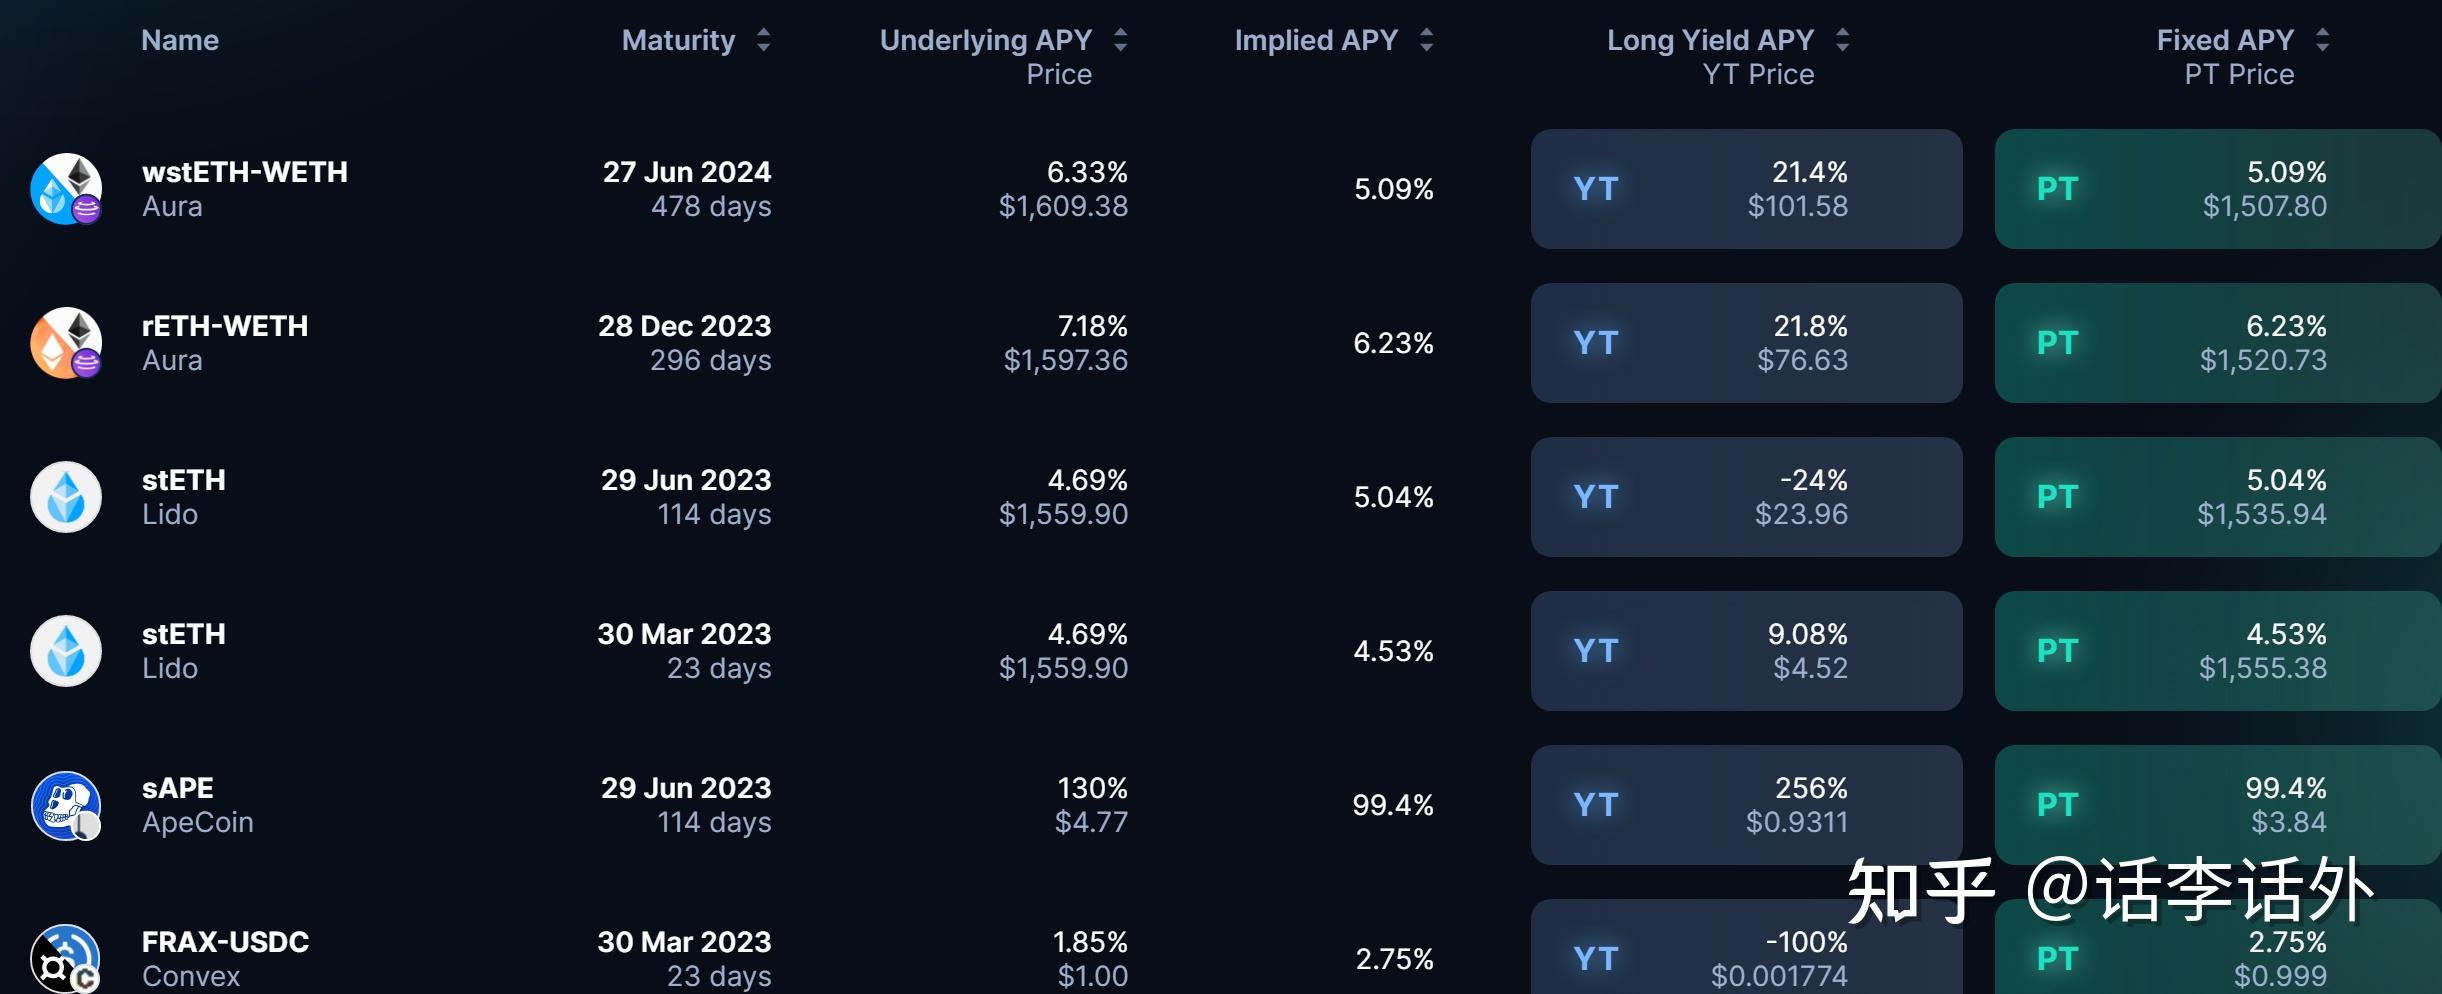
Task: Click the YT badge on the sAPE row
Action: click(1596, 804)
